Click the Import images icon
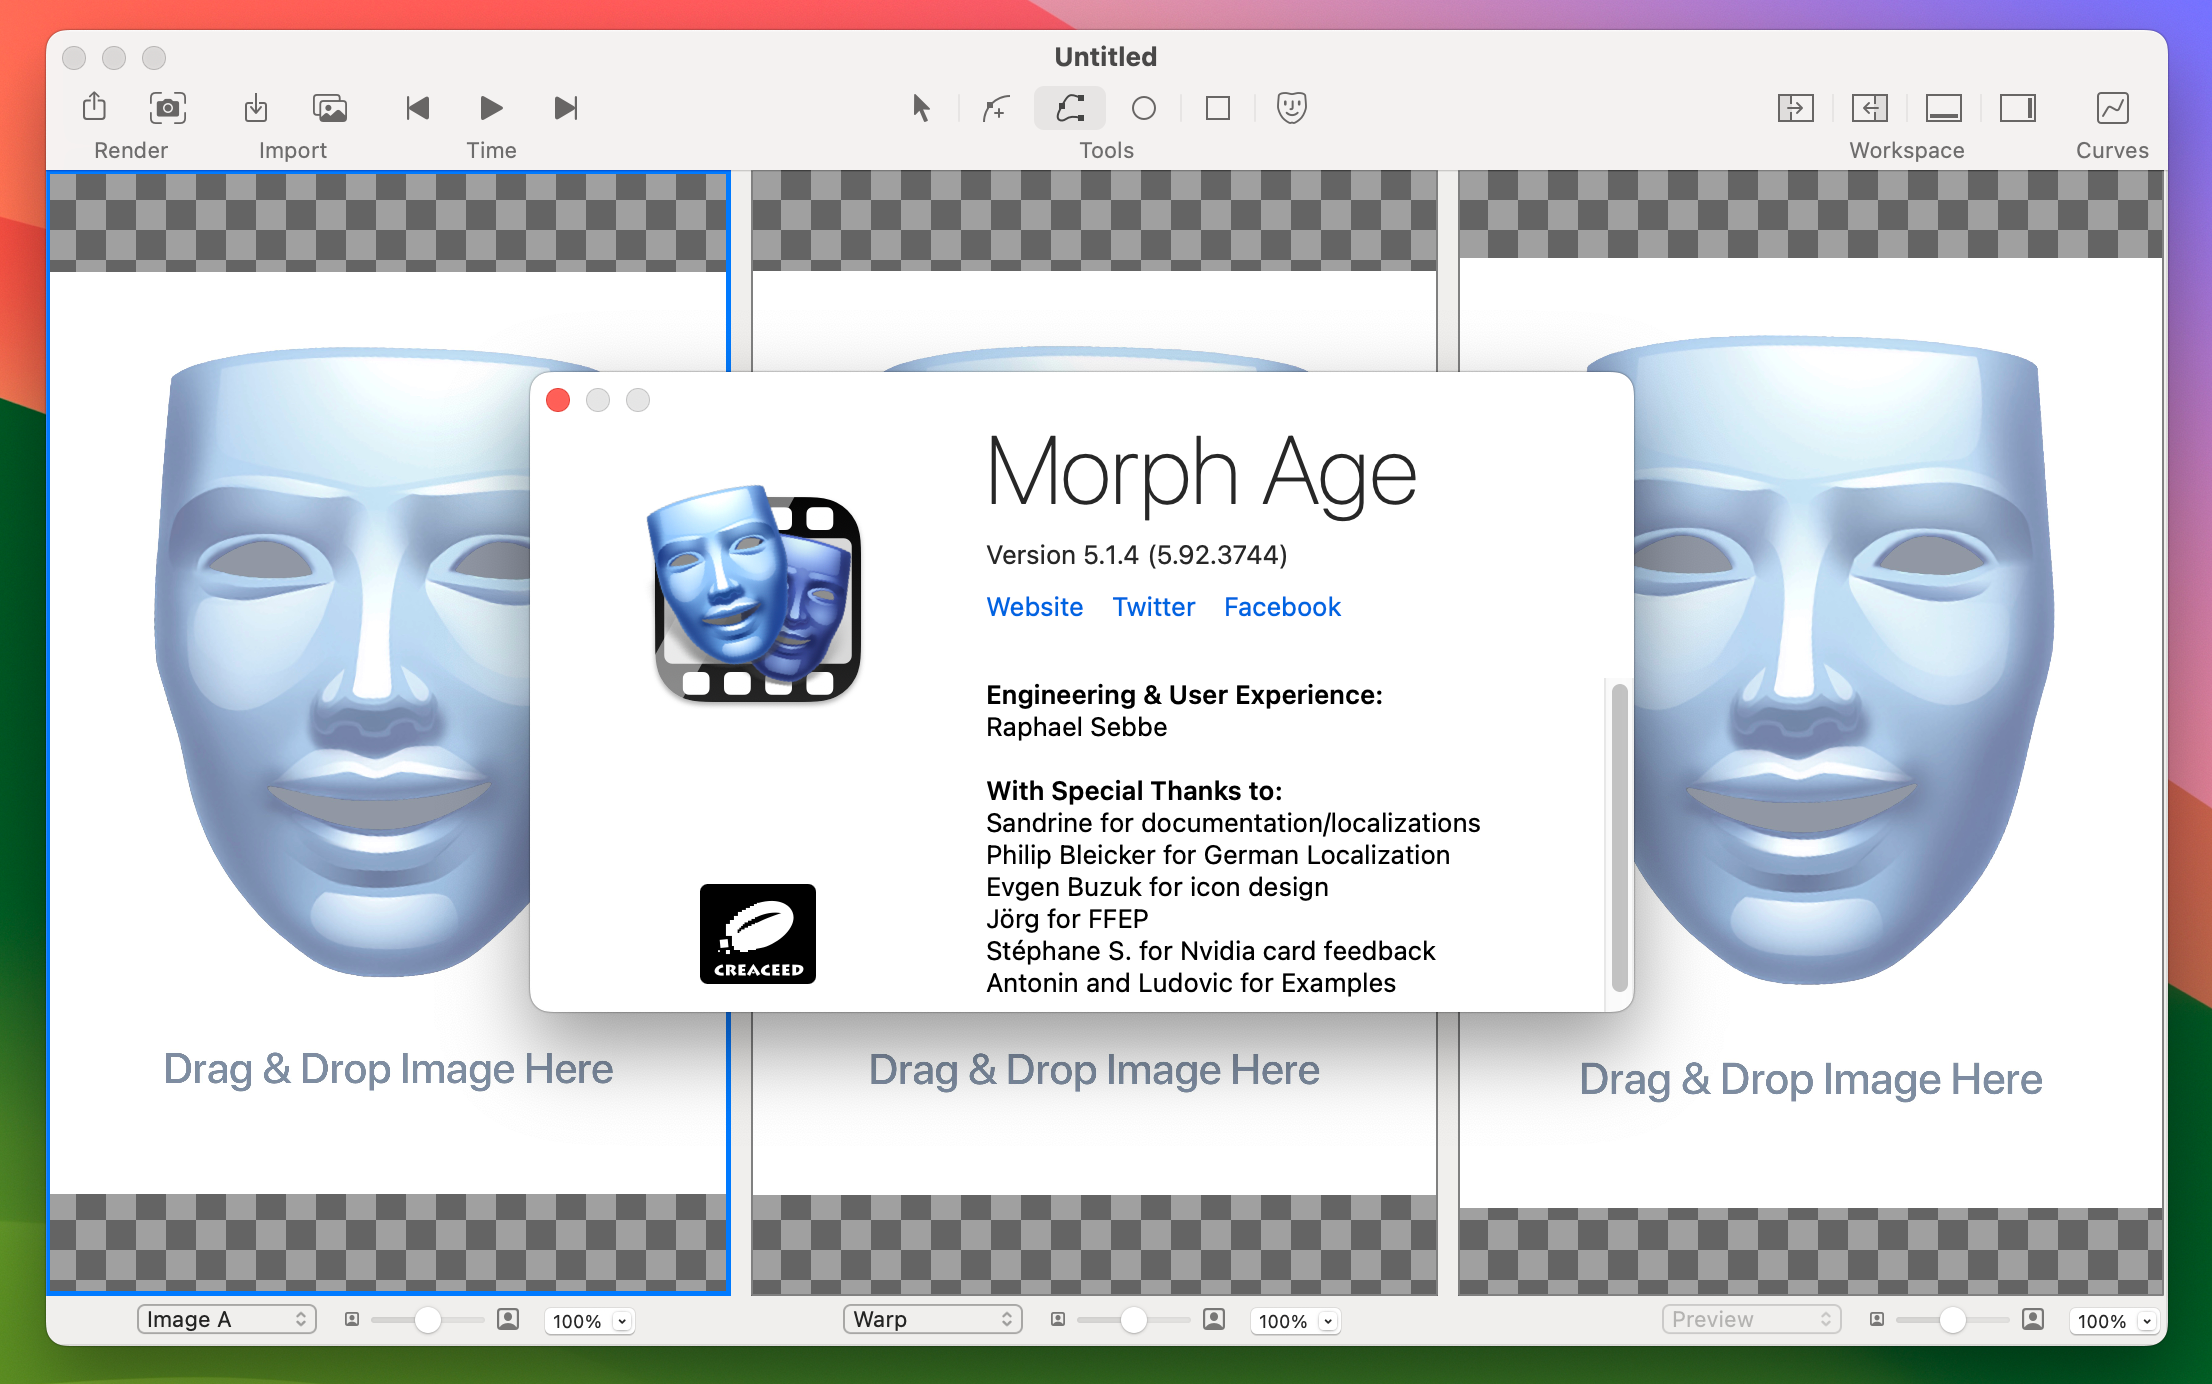2212x1384 pixels. (330, 107)
